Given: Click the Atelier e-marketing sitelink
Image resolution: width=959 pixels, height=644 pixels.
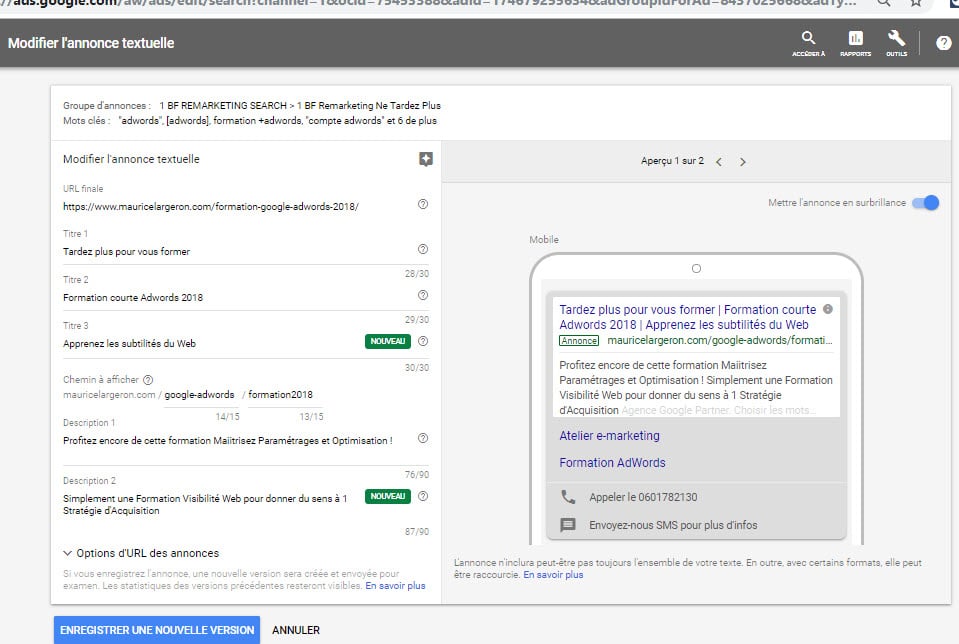Looking at the screenshot, I should coord(609,435).
